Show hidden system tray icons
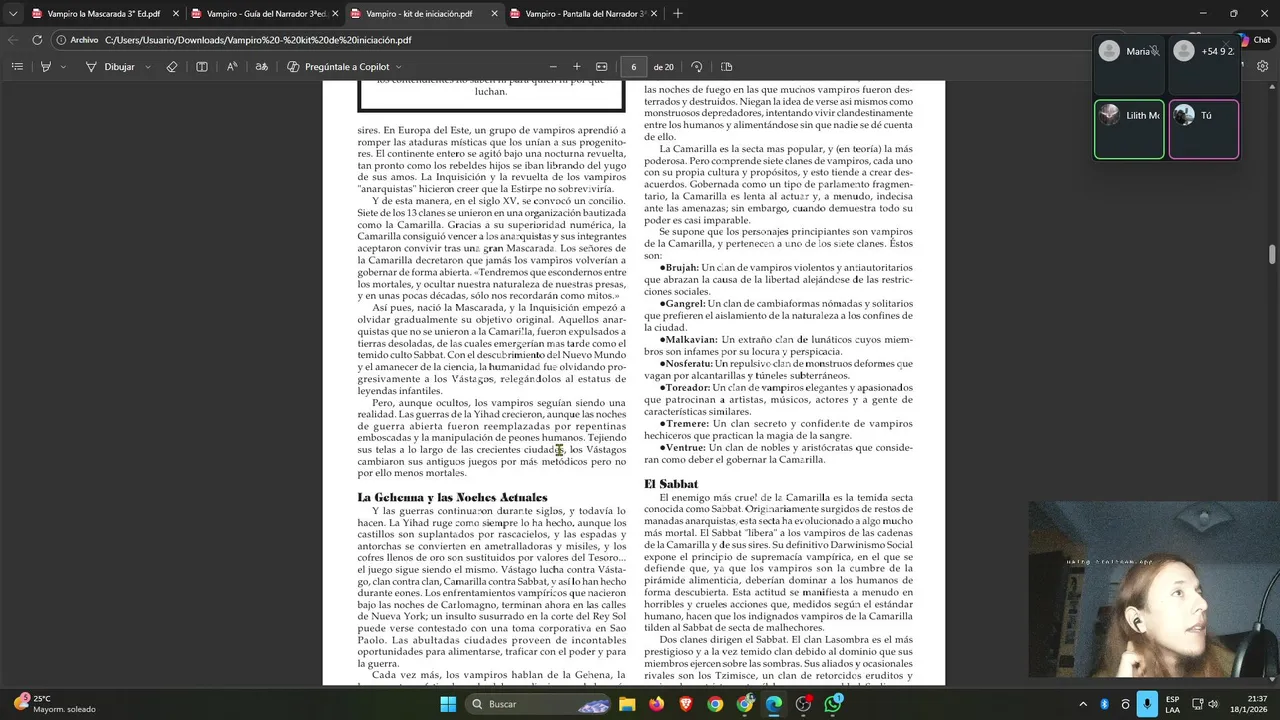This screenshot has width=1280, height=720. point(1085,704)
